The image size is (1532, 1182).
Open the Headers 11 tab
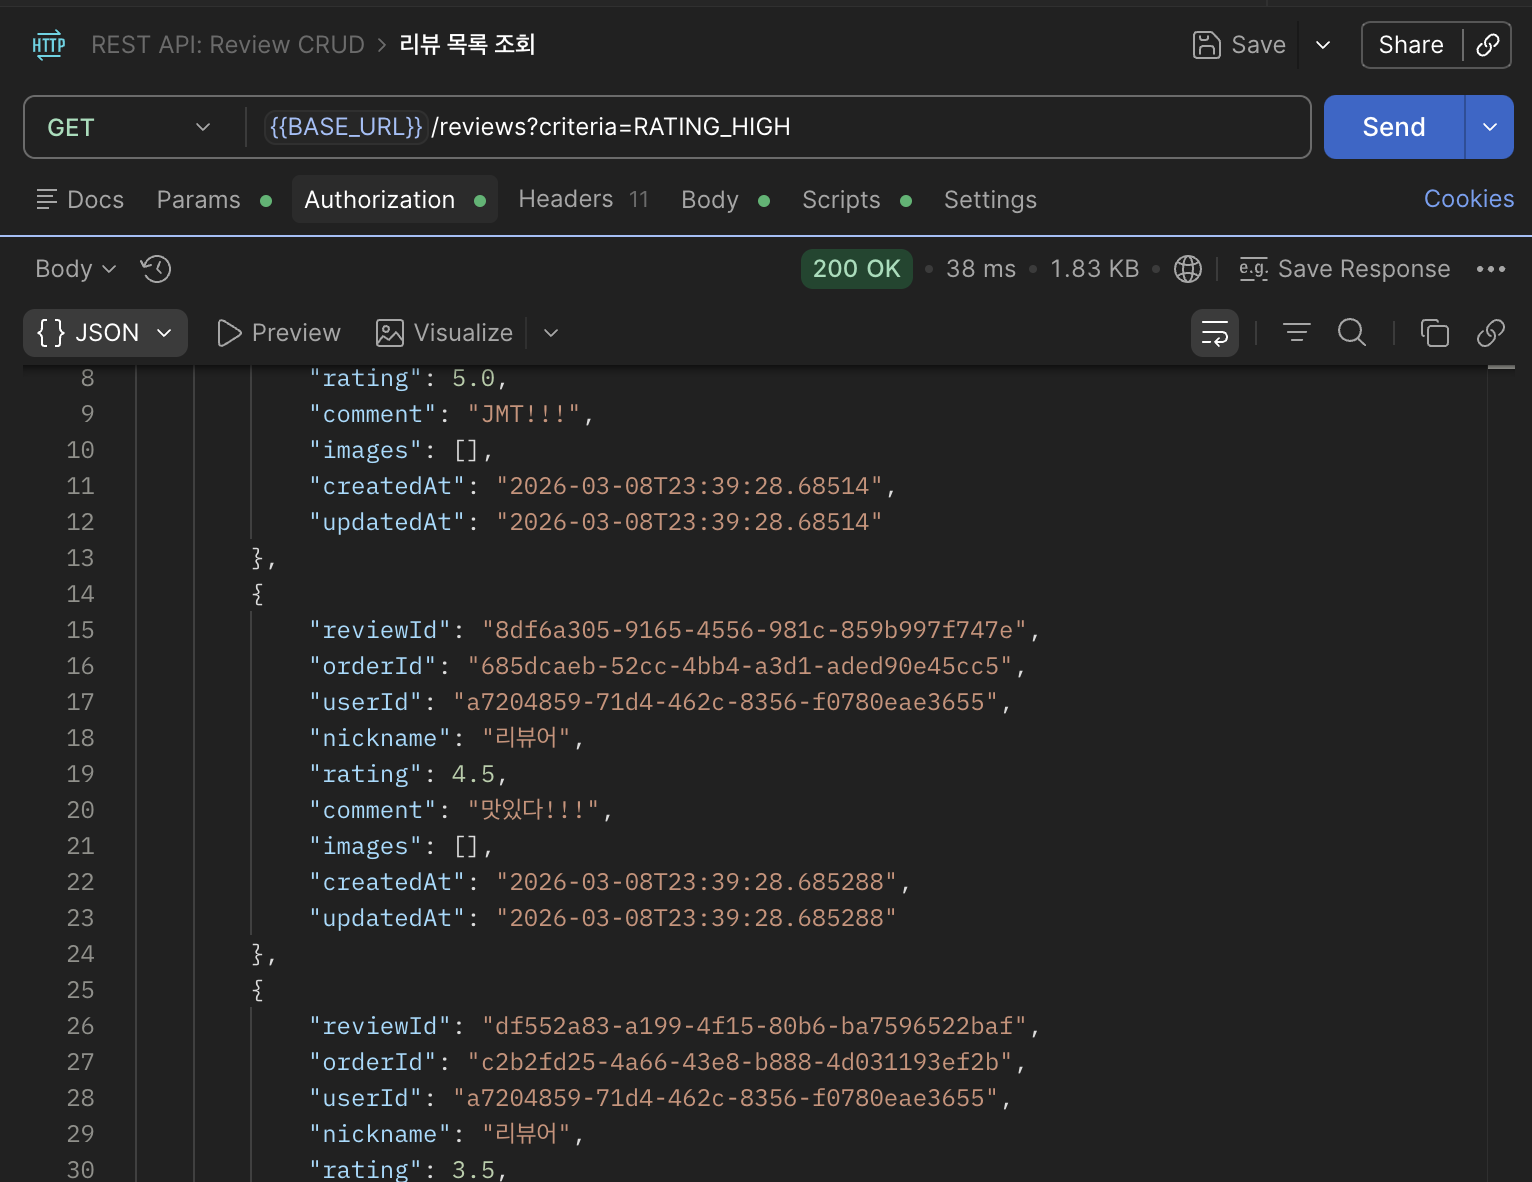click(583, 200)
